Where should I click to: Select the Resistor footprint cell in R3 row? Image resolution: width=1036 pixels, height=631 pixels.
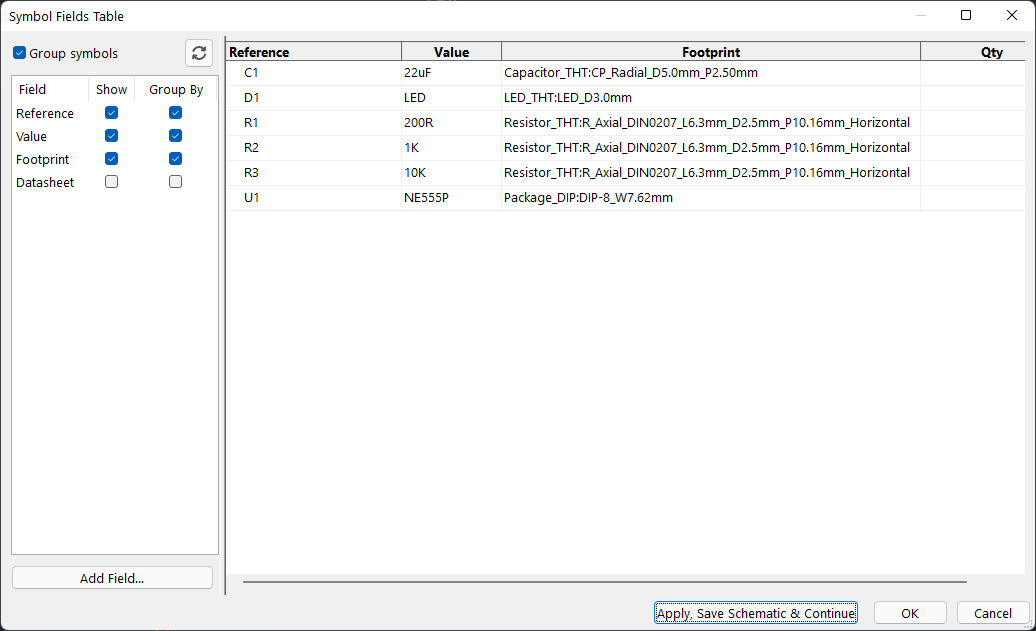click(711, 173)
